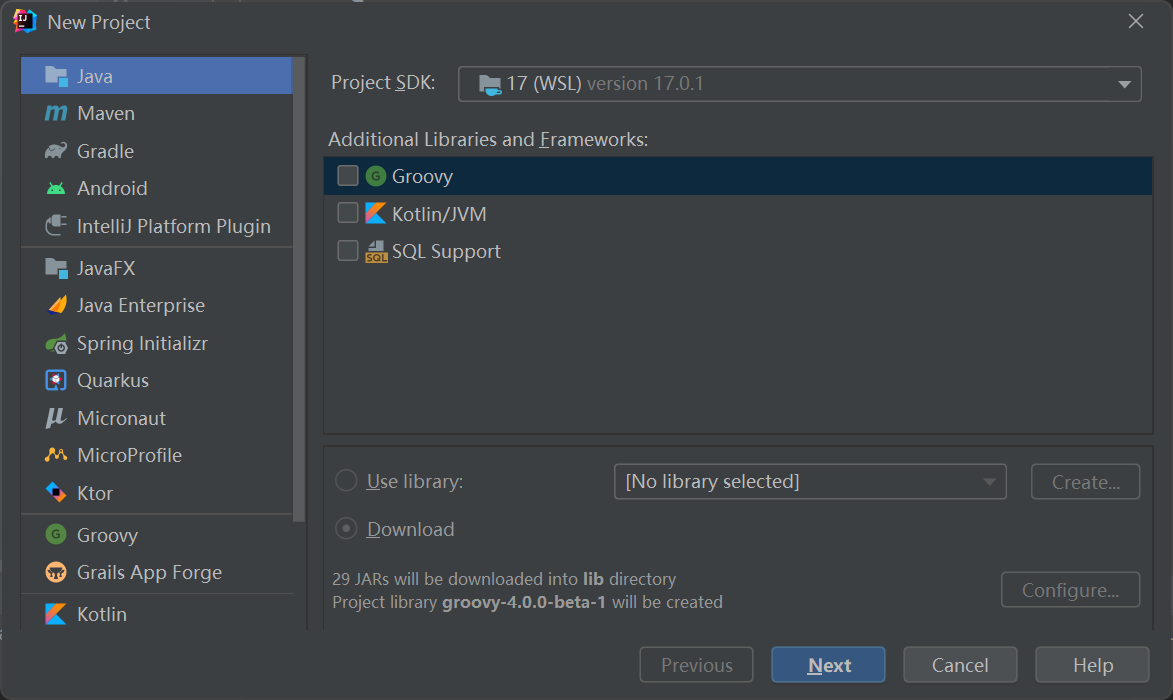Open the Project SDK dropdown
The height and width of the screenshot is (700, 1173).
click(798, 84)
